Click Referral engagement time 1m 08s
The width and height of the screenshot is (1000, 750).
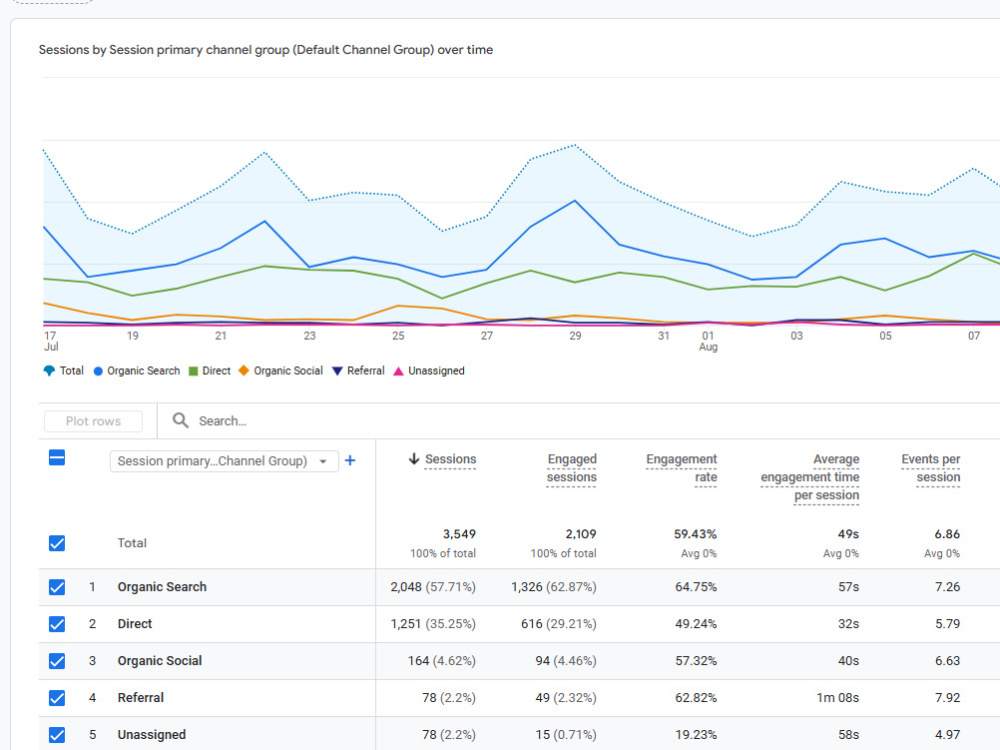coord(837,698)
